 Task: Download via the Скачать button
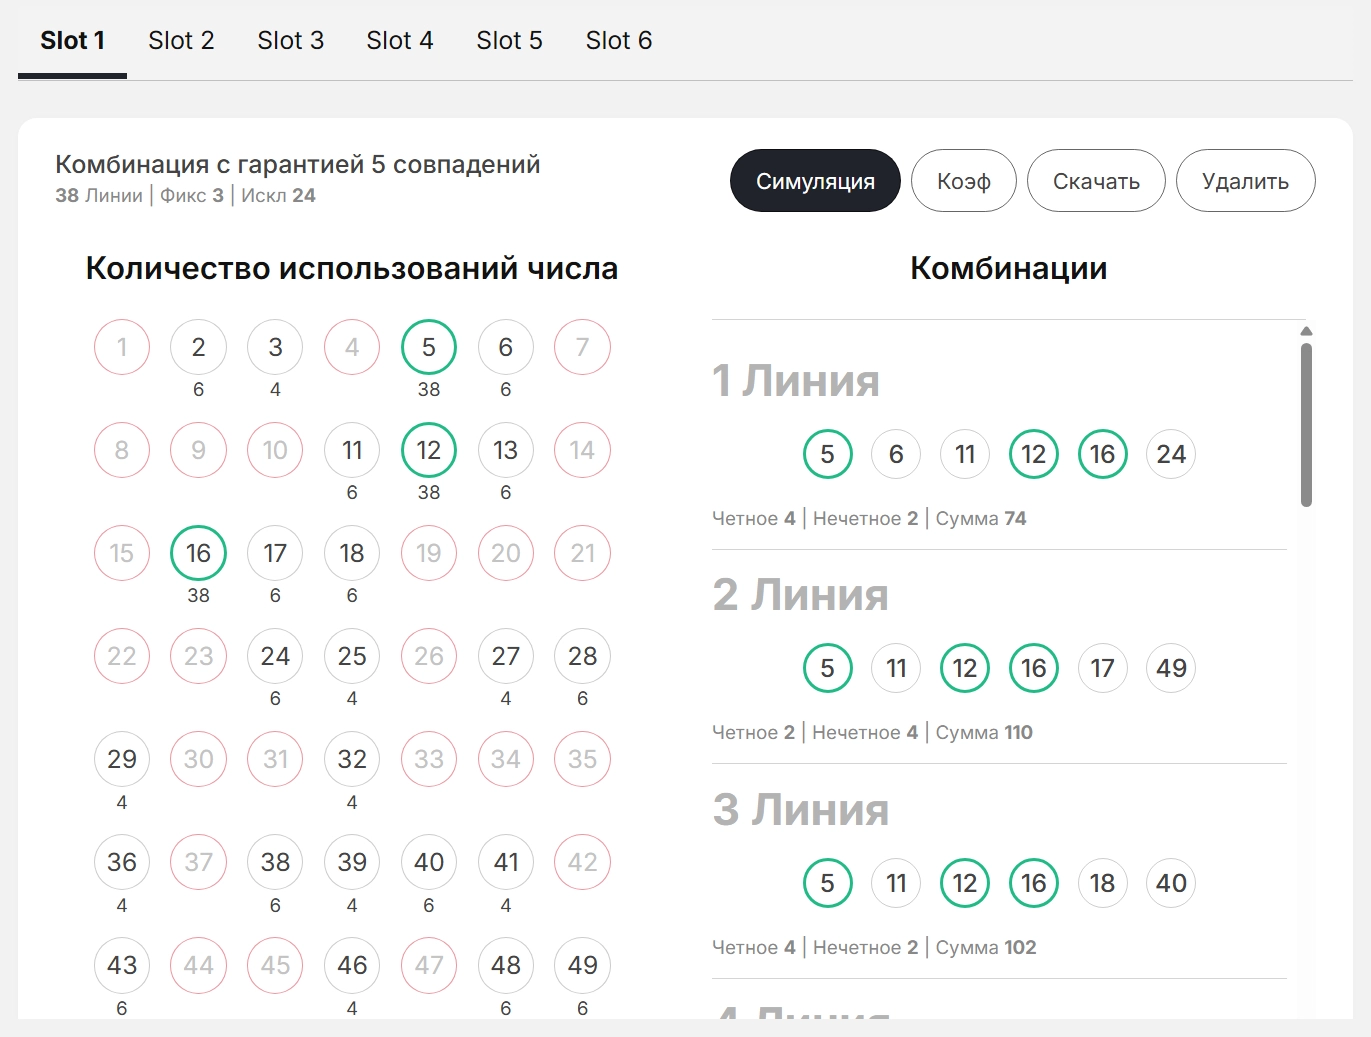coord(1095,181)
